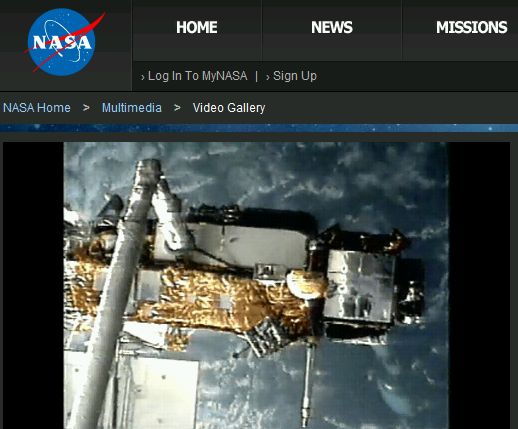The width and height of the screenshot is (518, 429).
Task: Go to the NASA Home breadcrumb
Action: [x=37, y=108]
